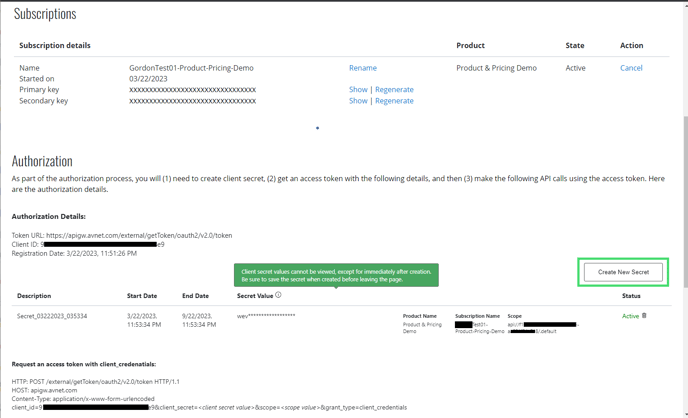
Task: Click the End Date column header
Action: pos(195,296)
